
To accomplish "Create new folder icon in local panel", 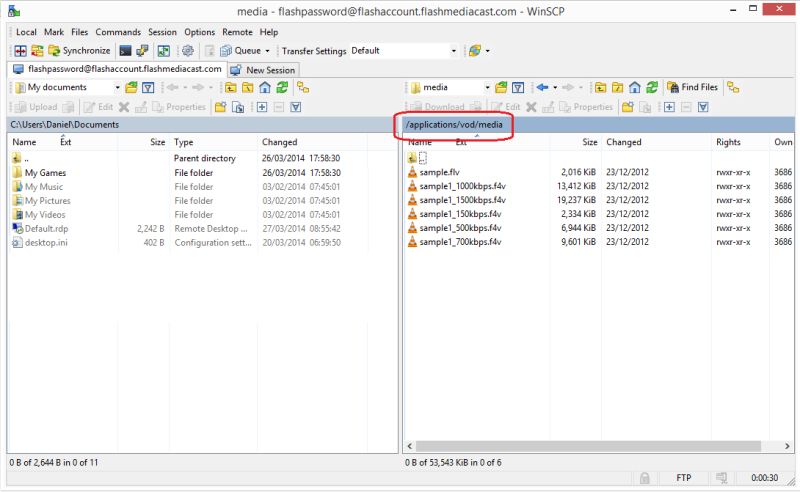I will [x=220, y=107].
